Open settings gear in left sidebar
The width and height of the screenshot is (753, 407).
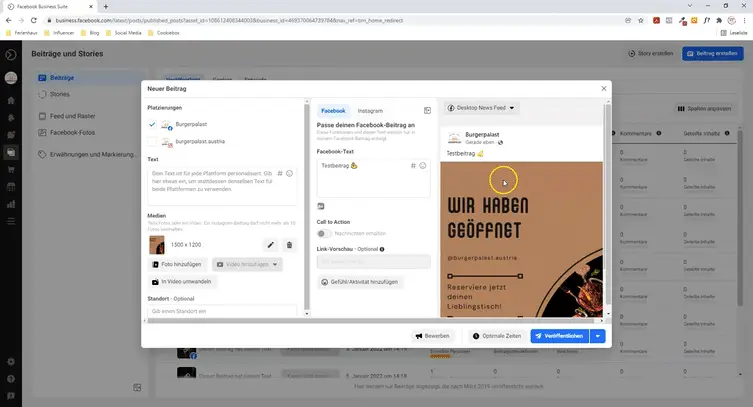coord(11,361)
